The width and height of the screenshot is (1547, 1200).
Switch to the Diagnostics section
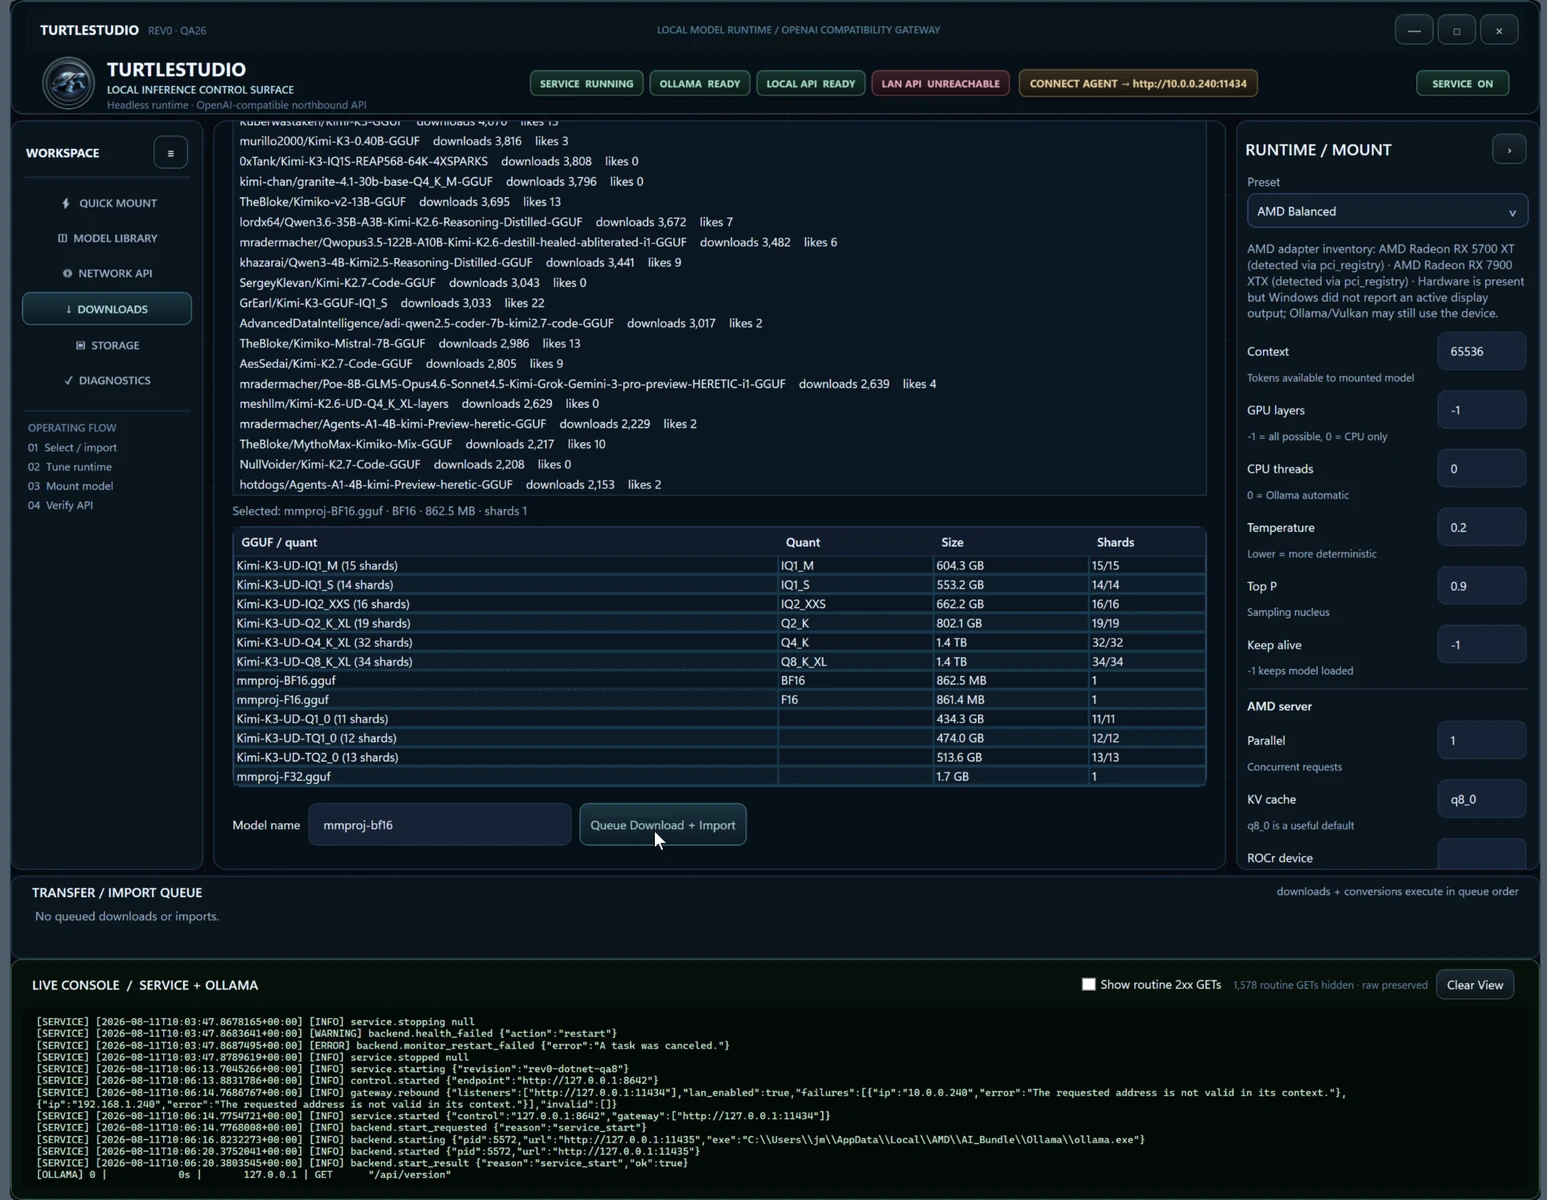tap(107, 380)
